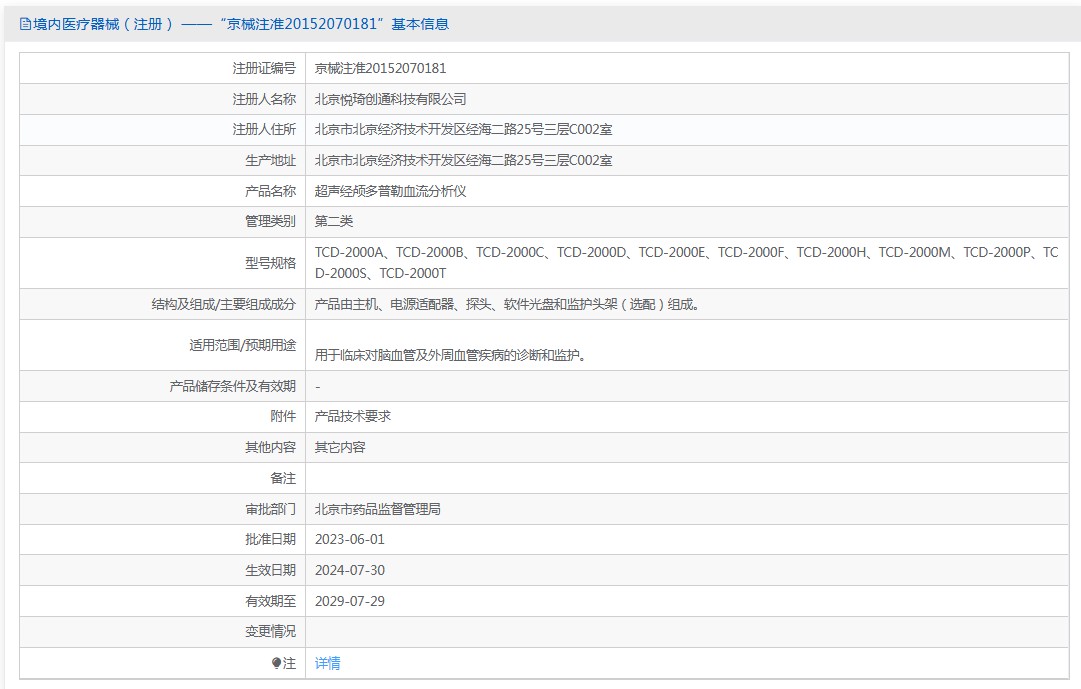Click the document icon beside the page title
The width and height of the screenshot is (1081, 689).
[x=26, y=25]
